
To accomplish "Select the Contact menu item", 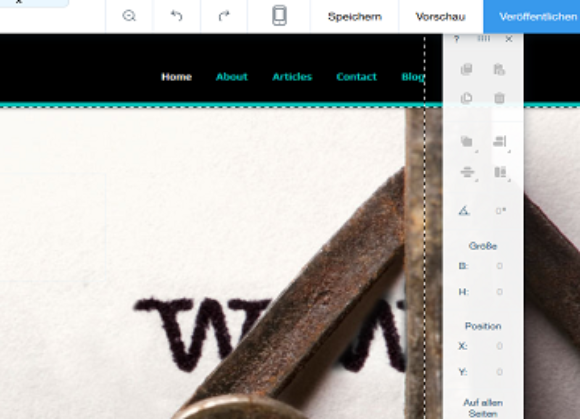I will point(356,77).
